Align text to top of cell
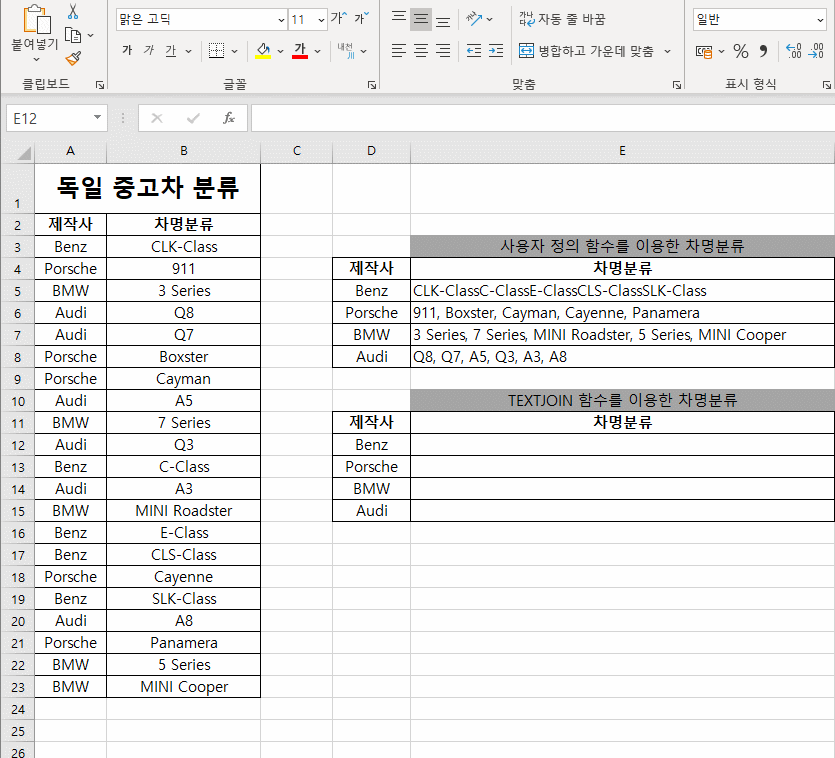 (398, 19)
